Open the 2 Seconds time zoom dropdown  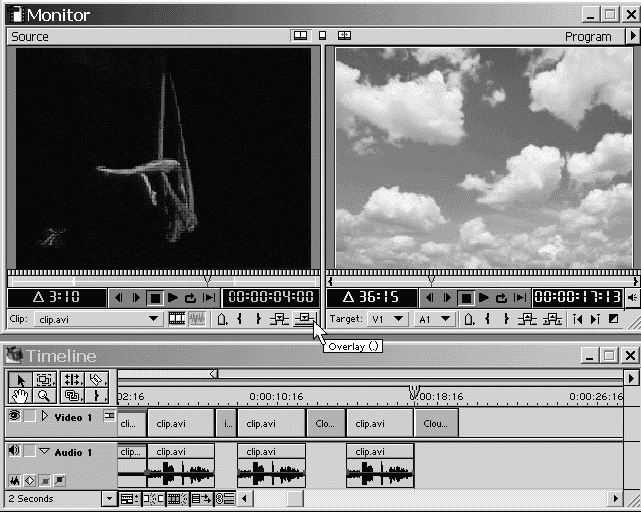[x=109, y=498]
